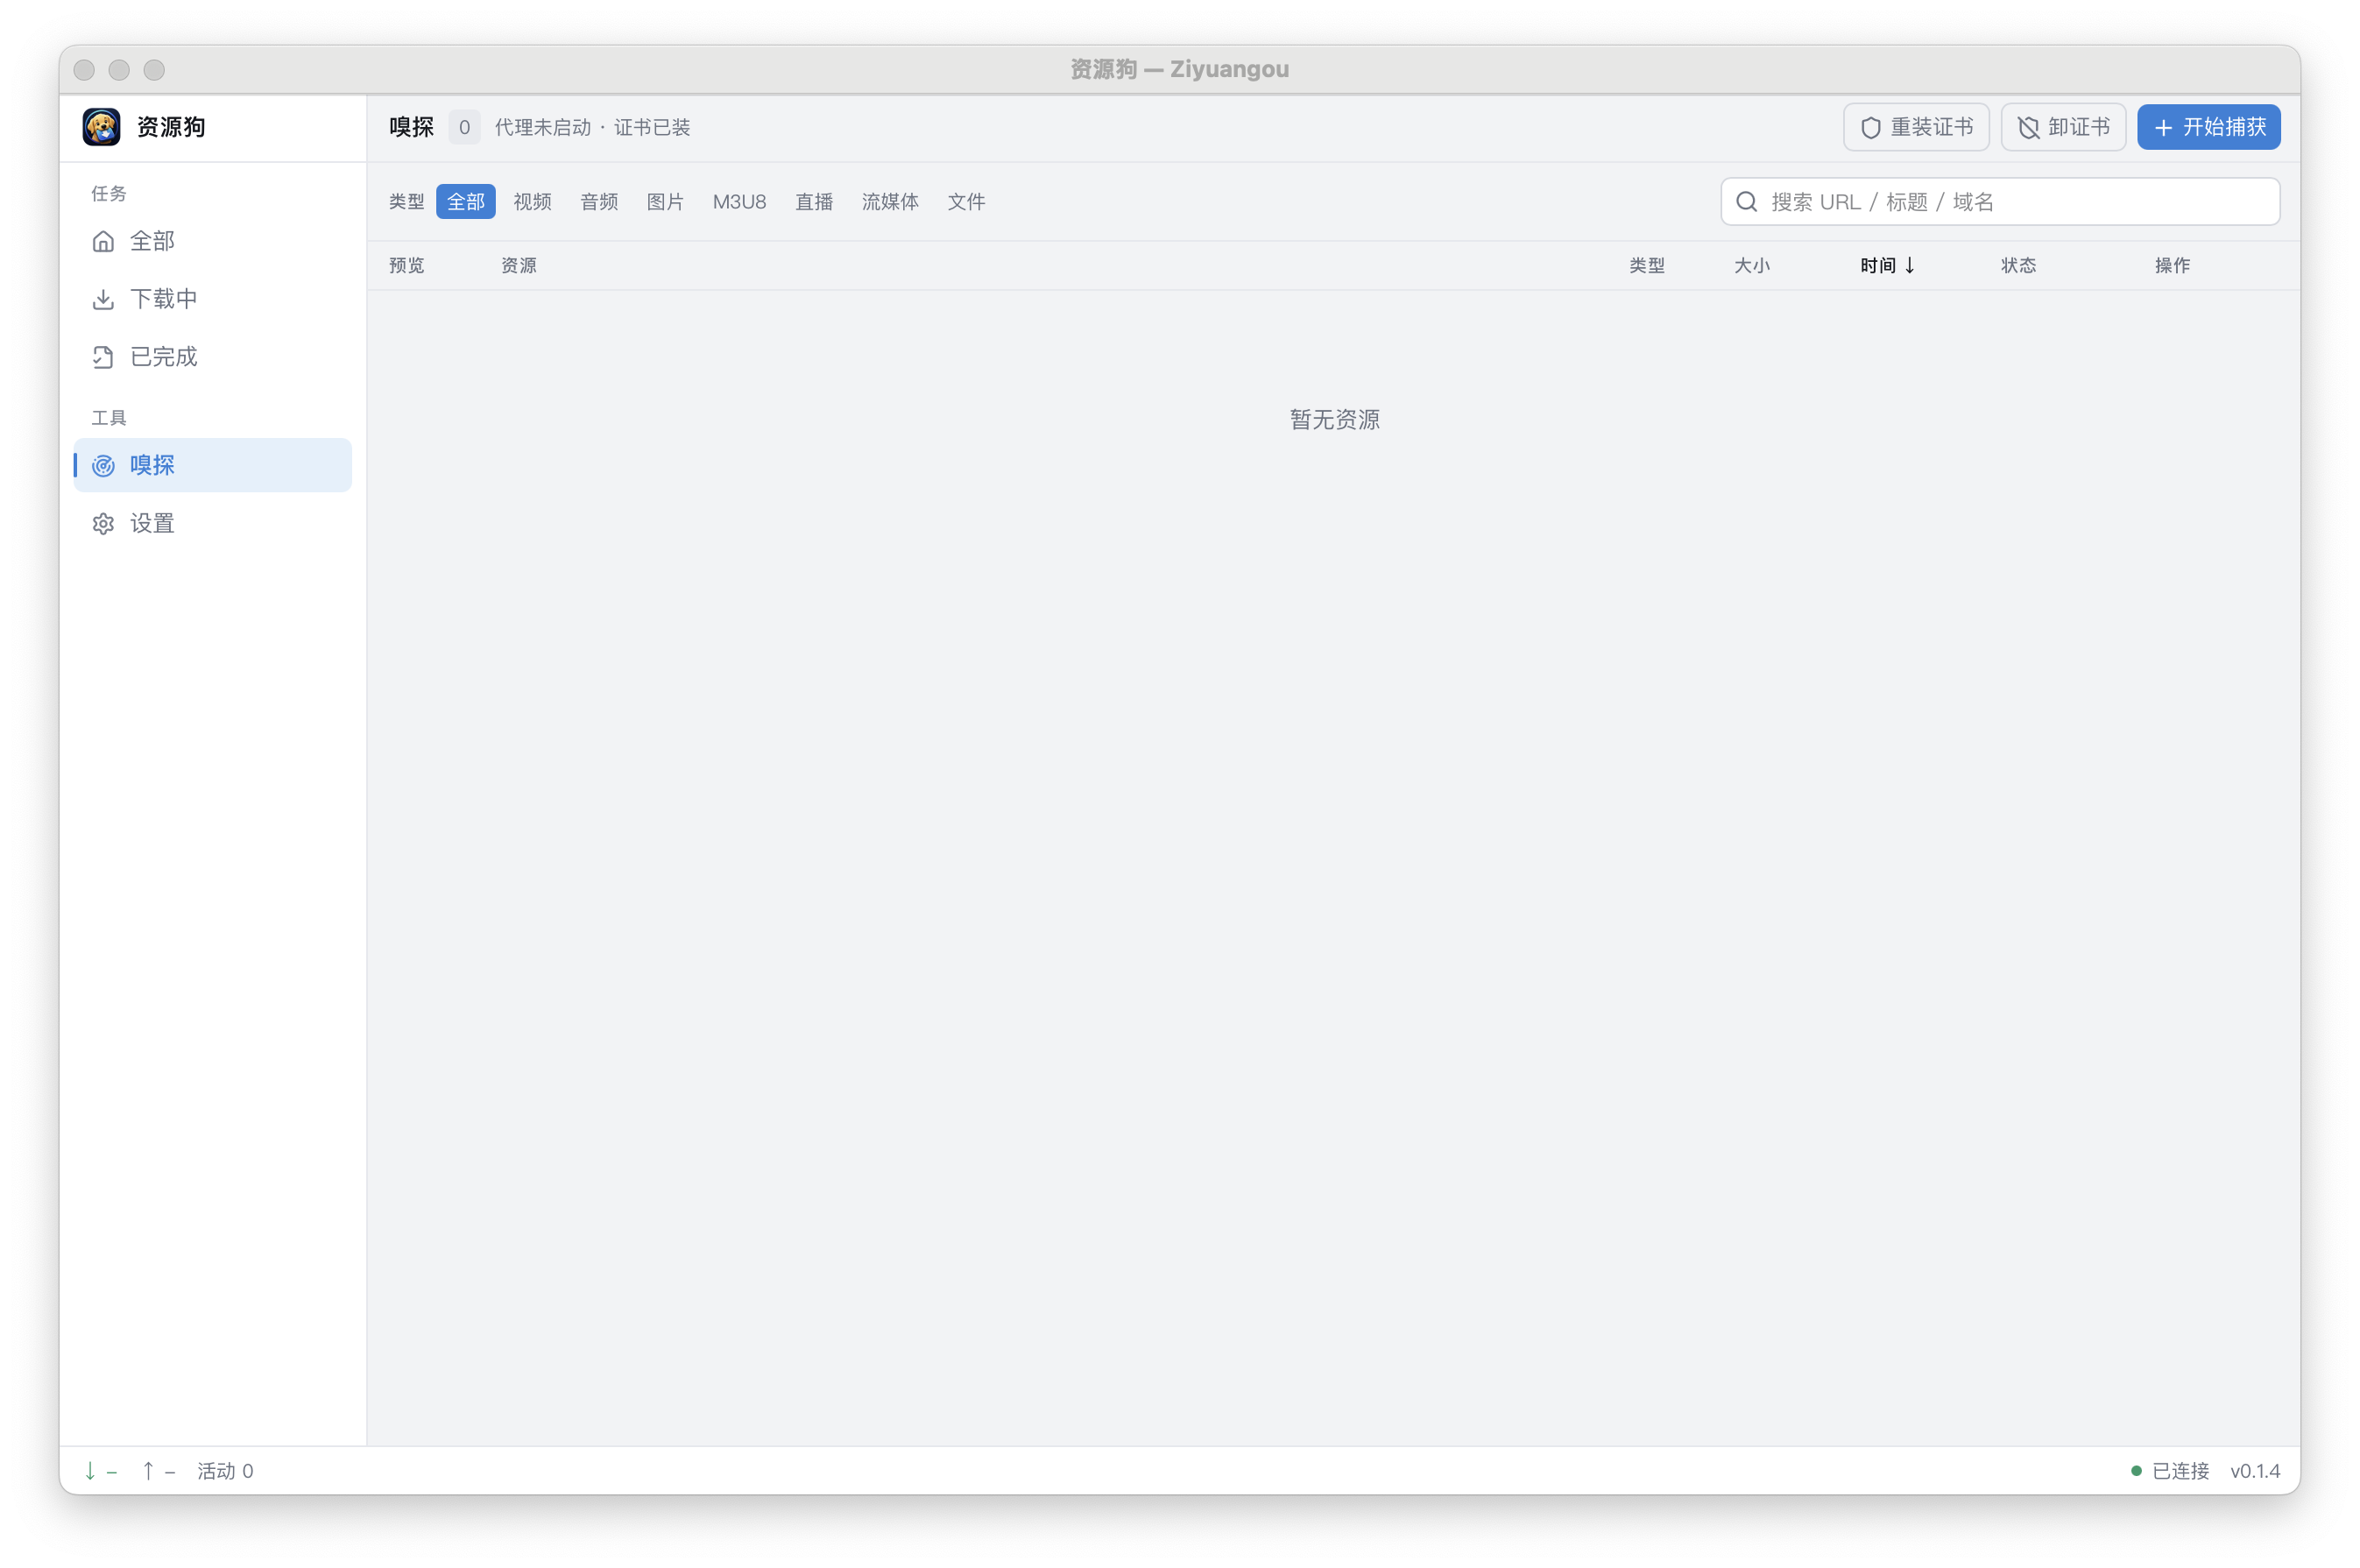This screenshot has height=1568, width=2360.
Task: Click the 代理未启动 · 证书已装 status text
Action: [592, 127]
